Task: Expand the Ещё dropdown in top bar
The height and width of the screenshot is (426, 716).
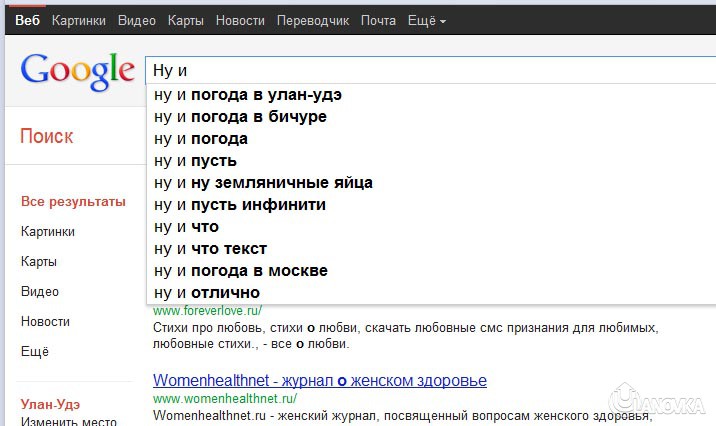Action: [x=426, y=21]
